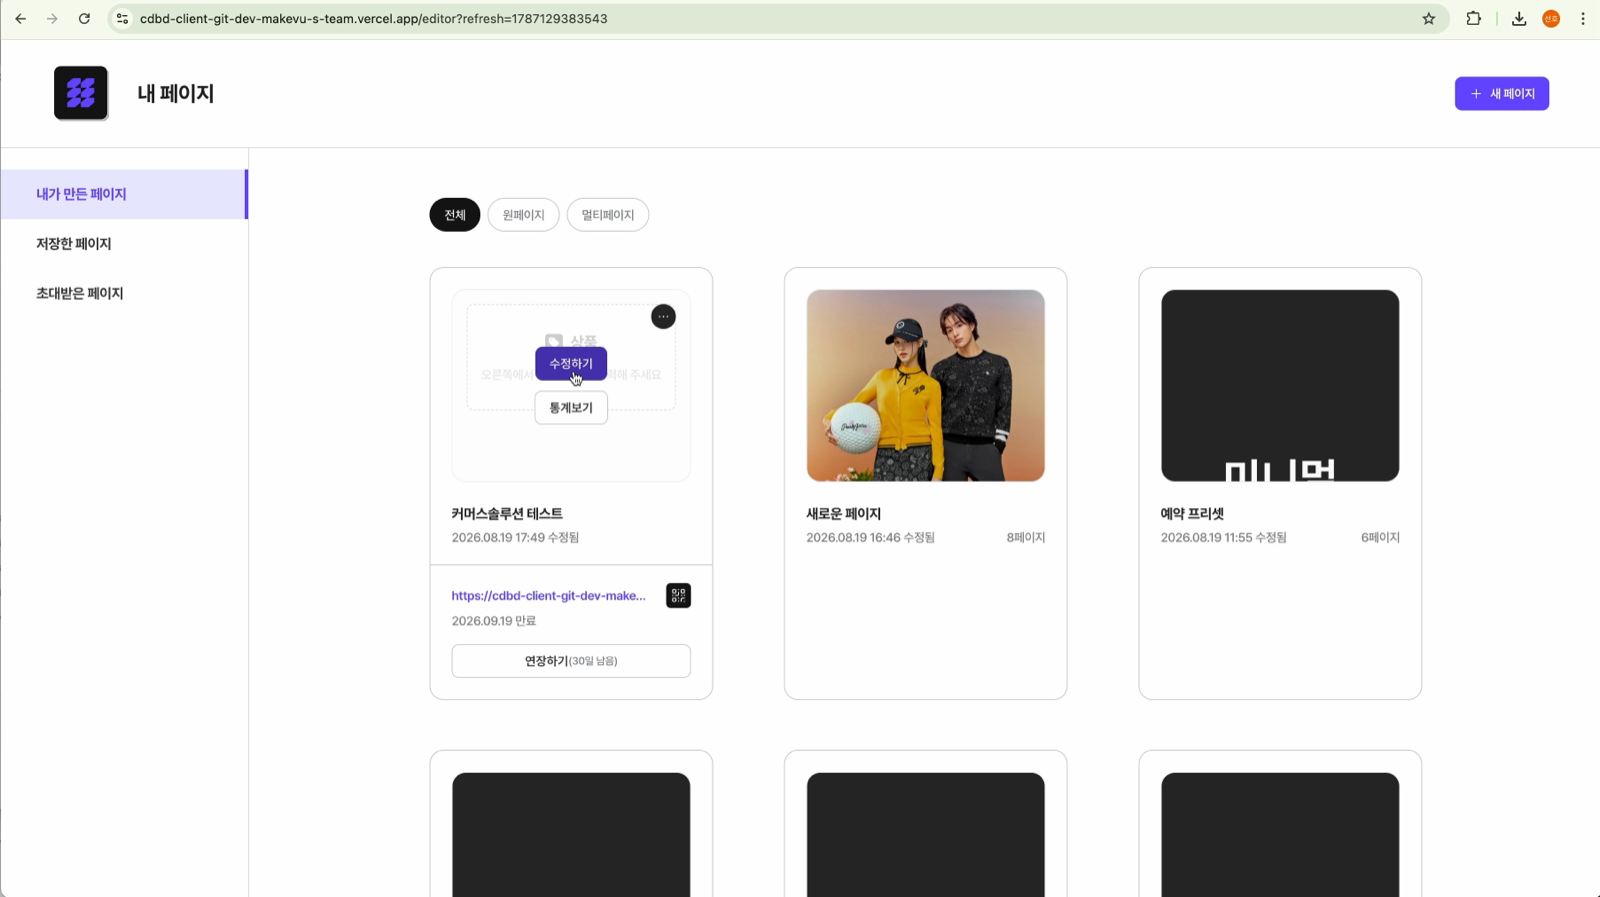Open the 새로운 페이지 thumbnail
The height and width of the screenshot is (897, 1600).
[x=926, y=386]
